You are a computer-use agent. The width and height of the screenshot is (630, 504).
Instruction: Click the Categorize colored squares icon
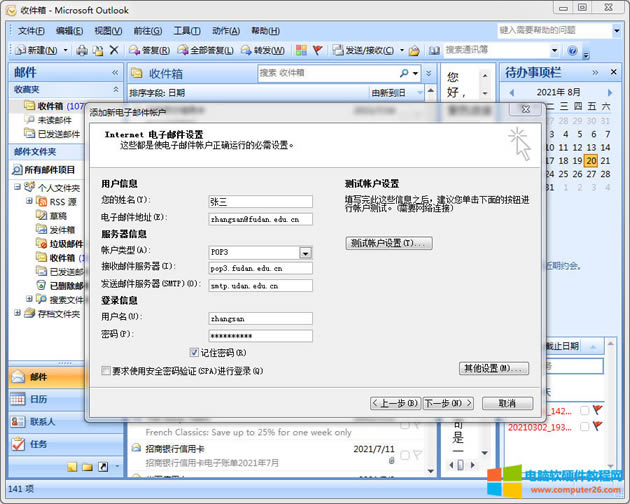[301, 50]
